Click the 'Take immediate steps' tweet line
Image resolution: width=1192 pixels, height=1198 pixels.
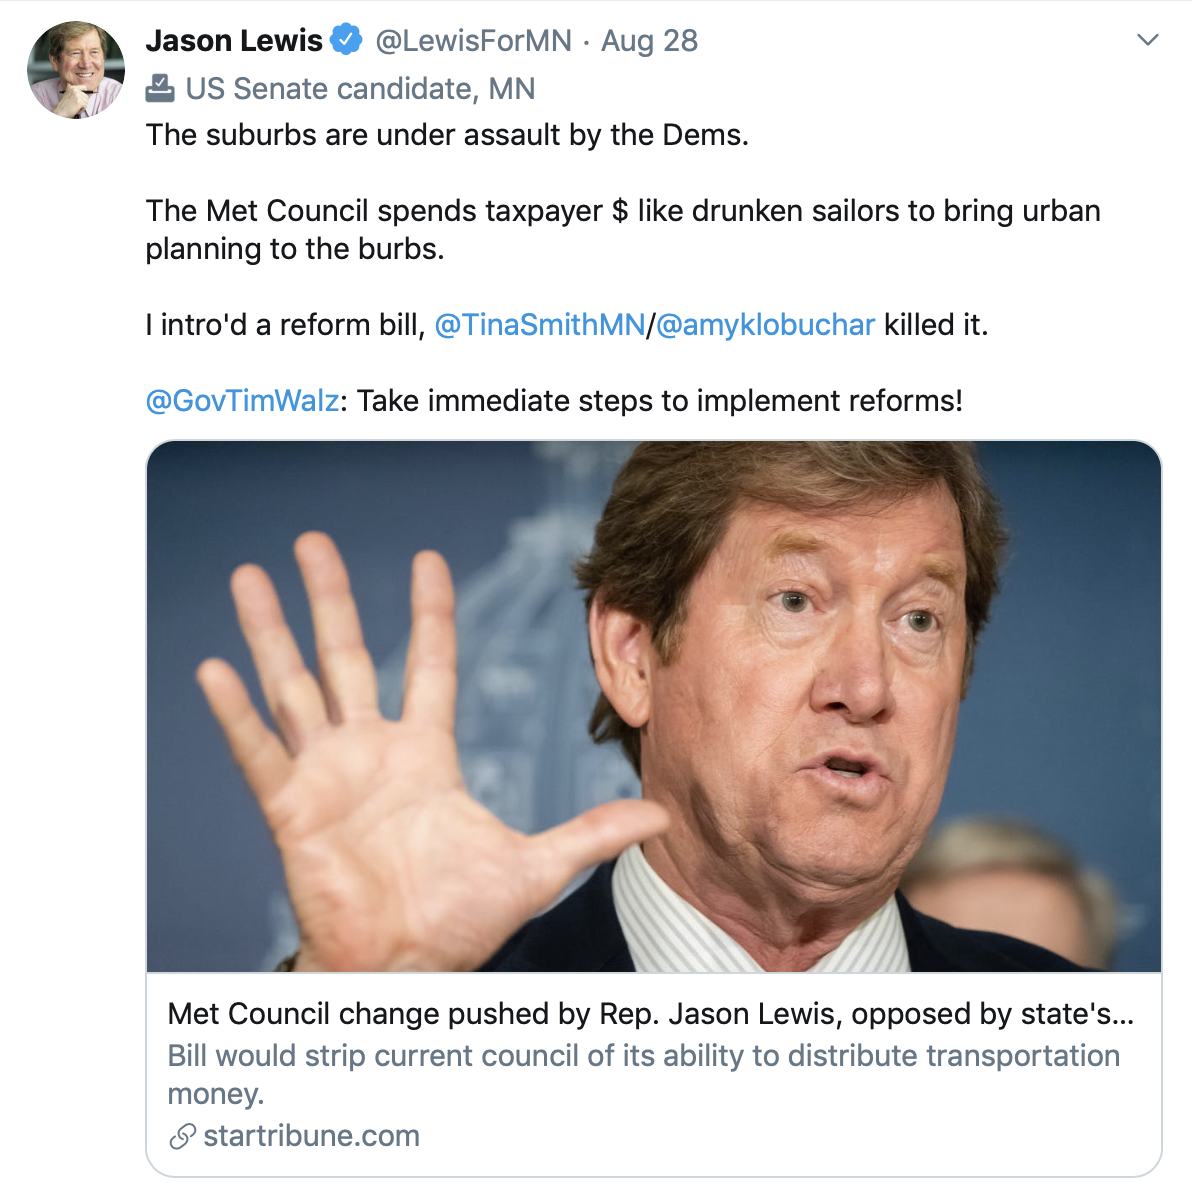pos(659,400)
